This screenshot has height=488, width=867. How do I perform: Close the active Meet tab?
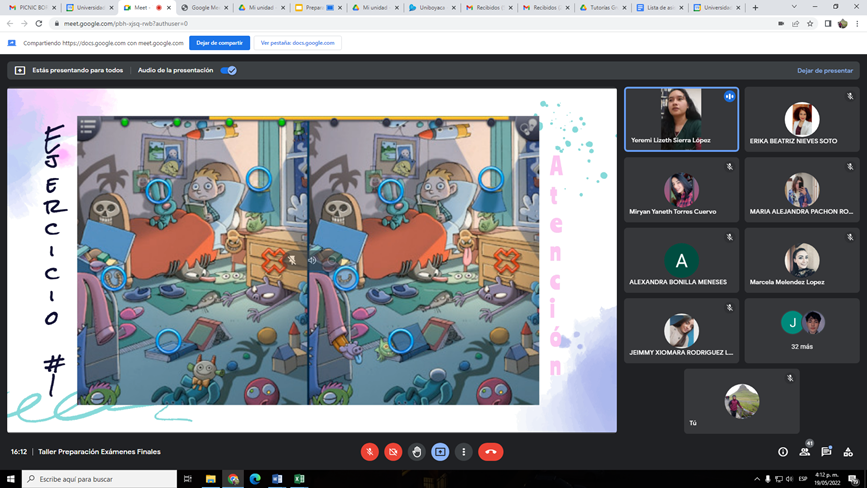(169, 8)
